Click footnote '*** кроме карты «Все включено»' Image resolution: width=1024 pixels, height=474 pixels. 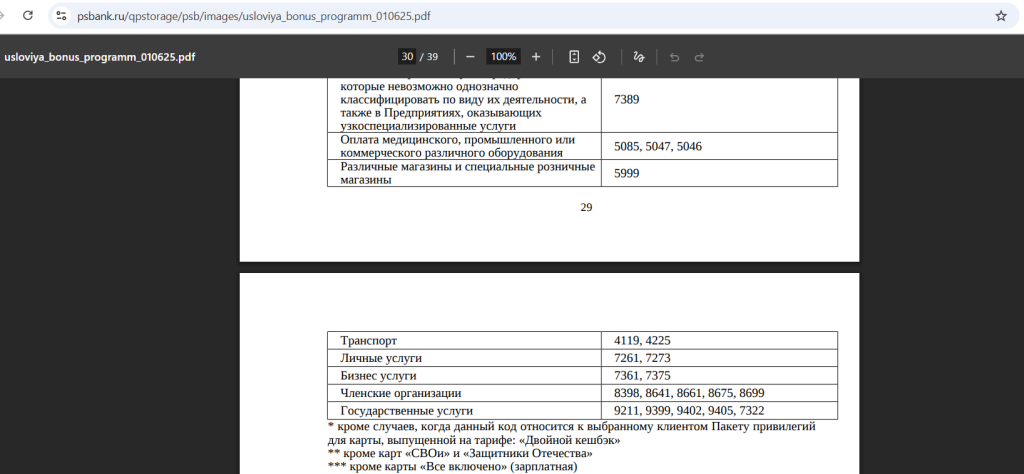(453, 467)
